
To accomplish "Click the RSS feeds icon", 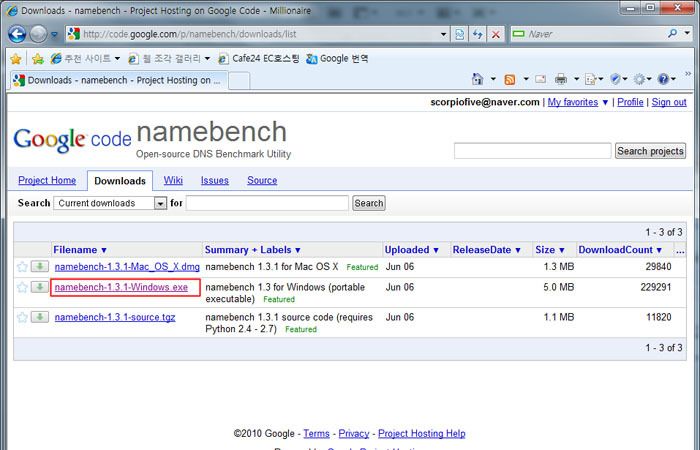I will click(510, 79).
